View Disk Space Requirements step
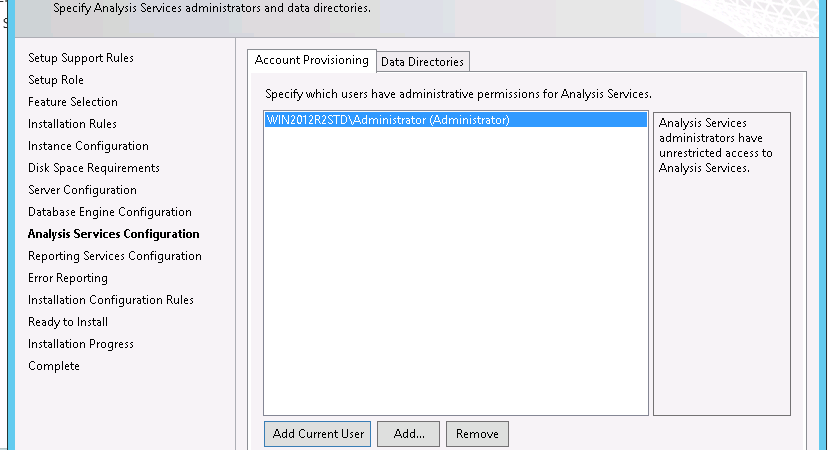828x450 pixels. click(94, 168)
